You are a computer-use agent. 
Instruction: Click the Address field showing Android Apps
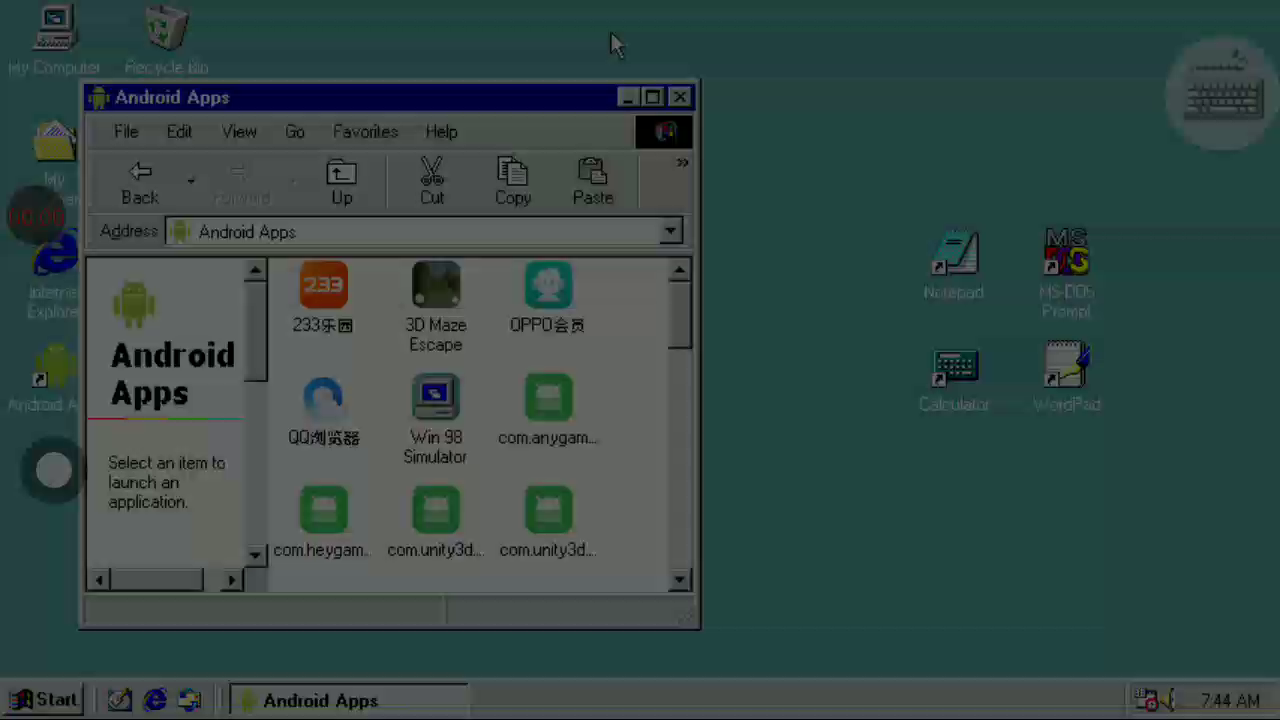[x=424, y=231]
